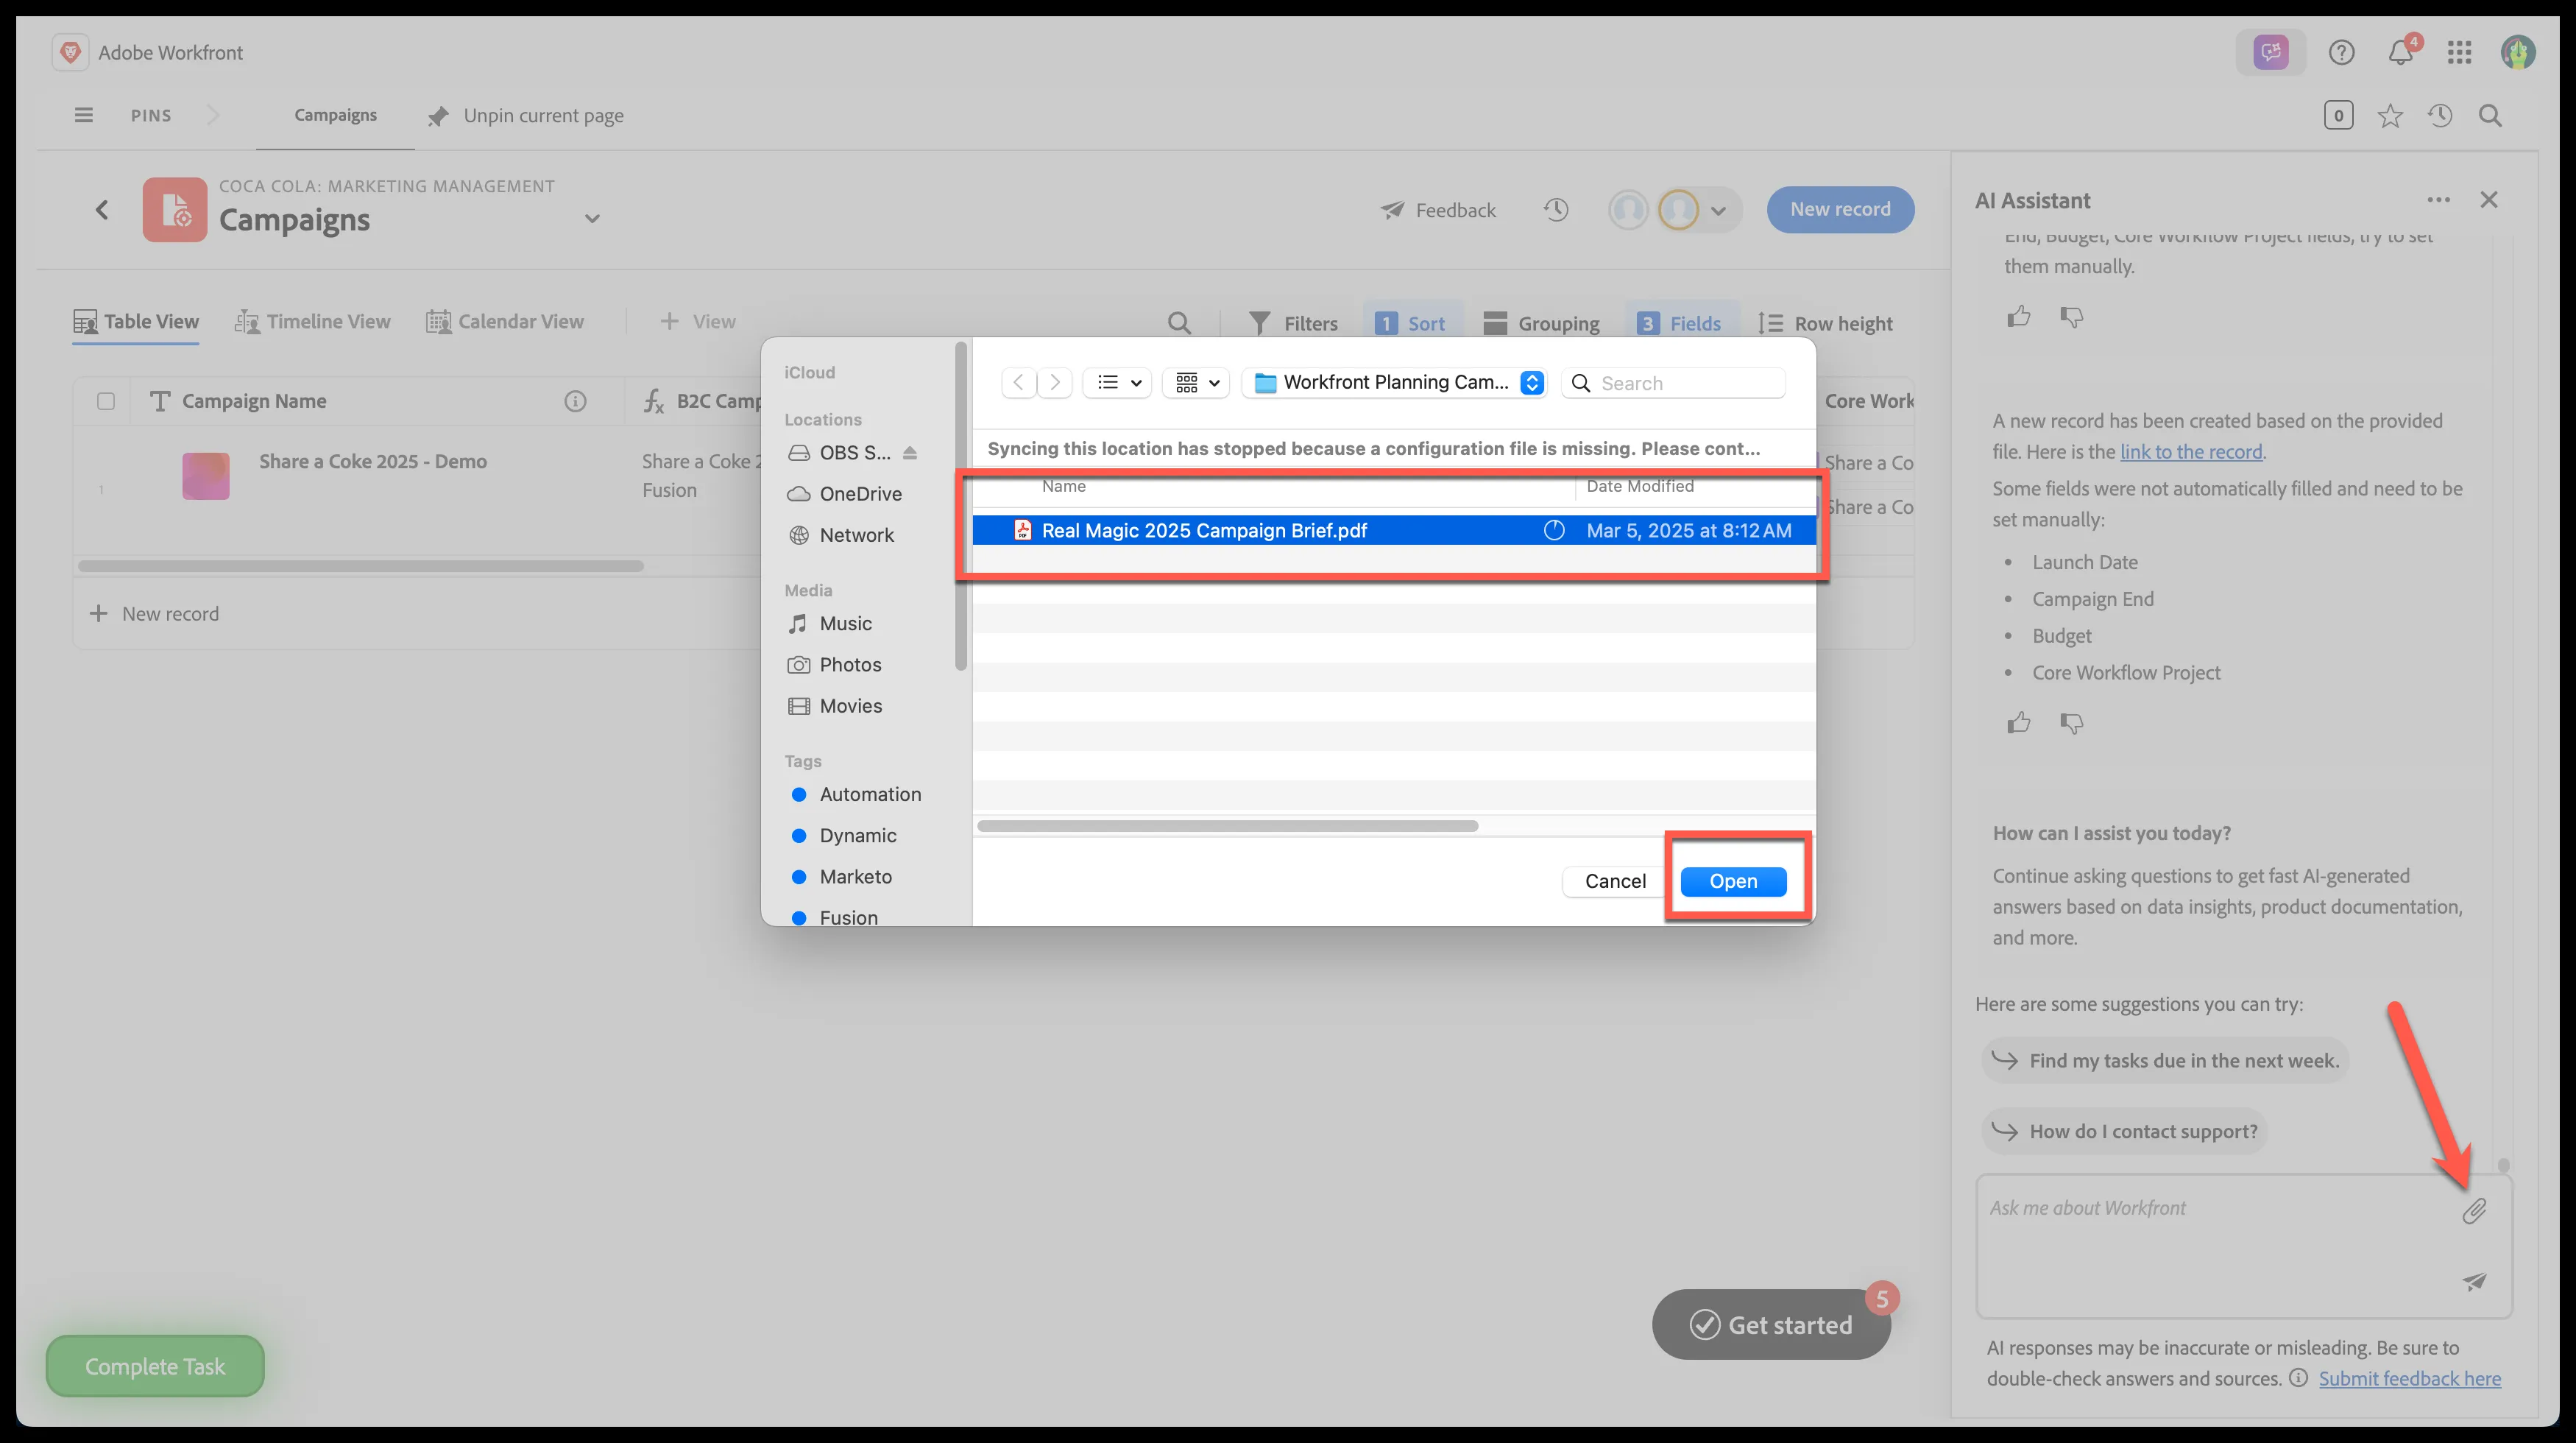This screenshot has height=1443, width=2576.
Task: Open the apps grid switcher icon
Action: tap(2459, 52)
